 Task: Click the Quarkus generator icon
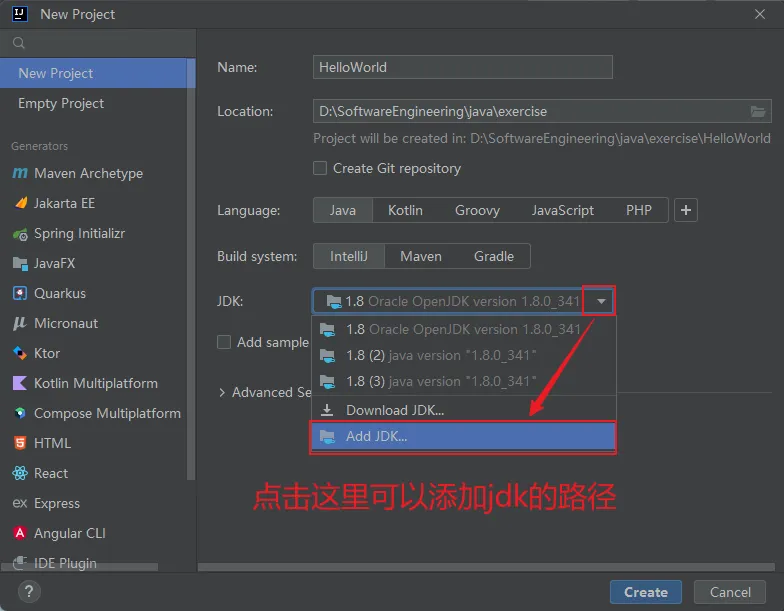pyautogui.click(x=20, y=294)
